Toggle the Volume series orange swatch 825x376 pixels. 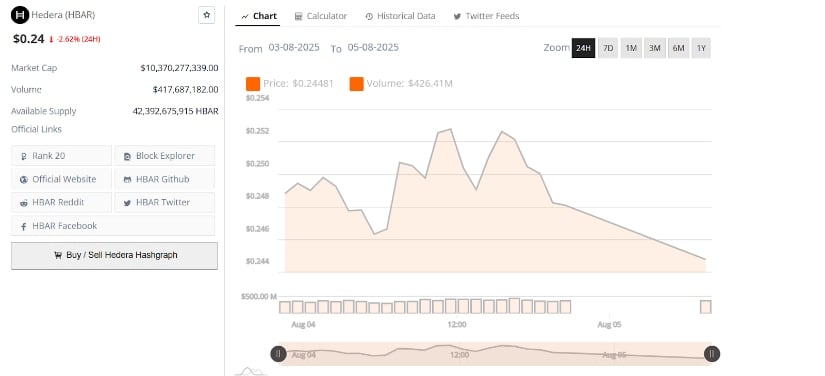pos(356,84)
